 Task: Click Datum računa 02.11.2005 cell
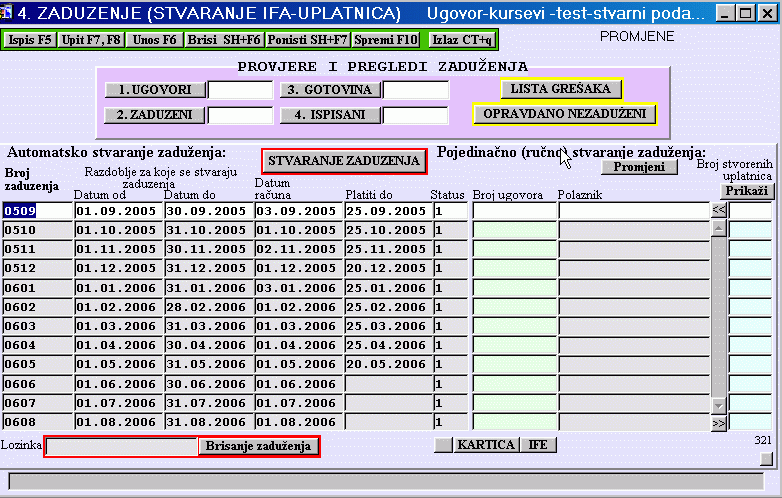coord(299,249)
